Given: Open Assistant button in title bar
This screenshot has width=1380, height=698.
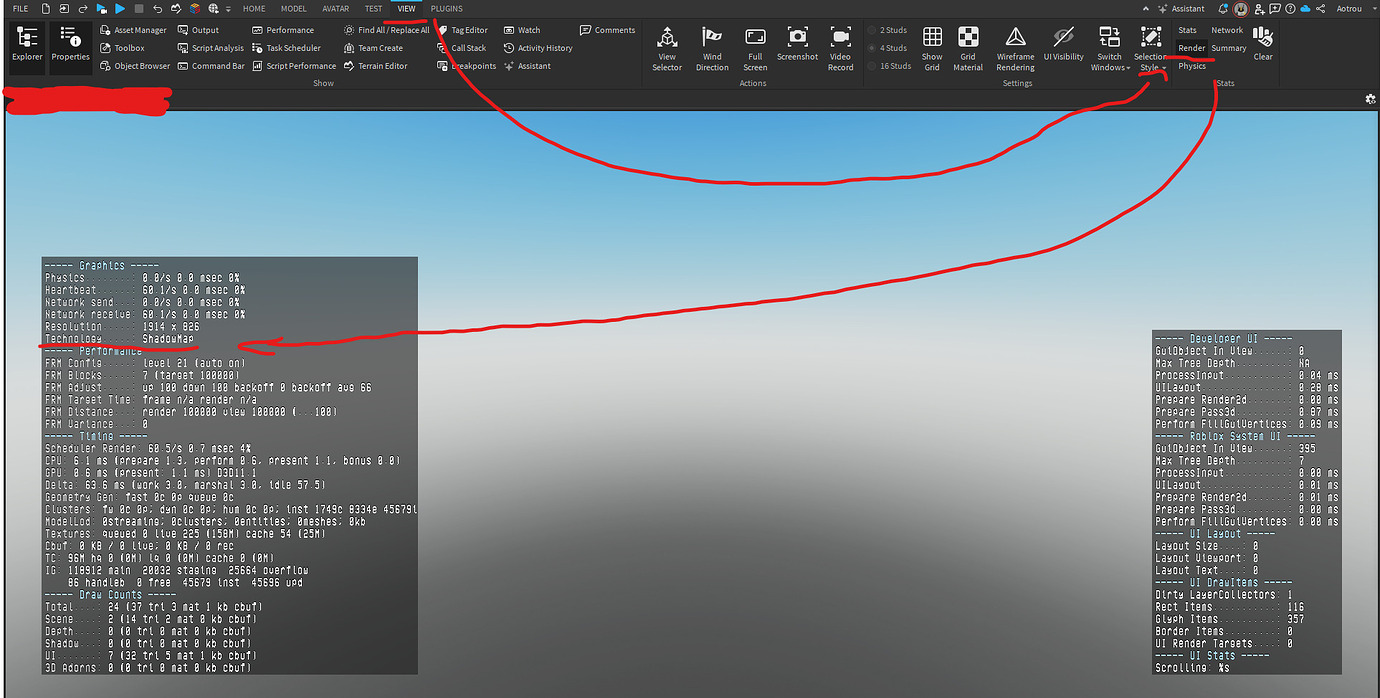Looking at the screenshot, I should tap(1181, 8).
